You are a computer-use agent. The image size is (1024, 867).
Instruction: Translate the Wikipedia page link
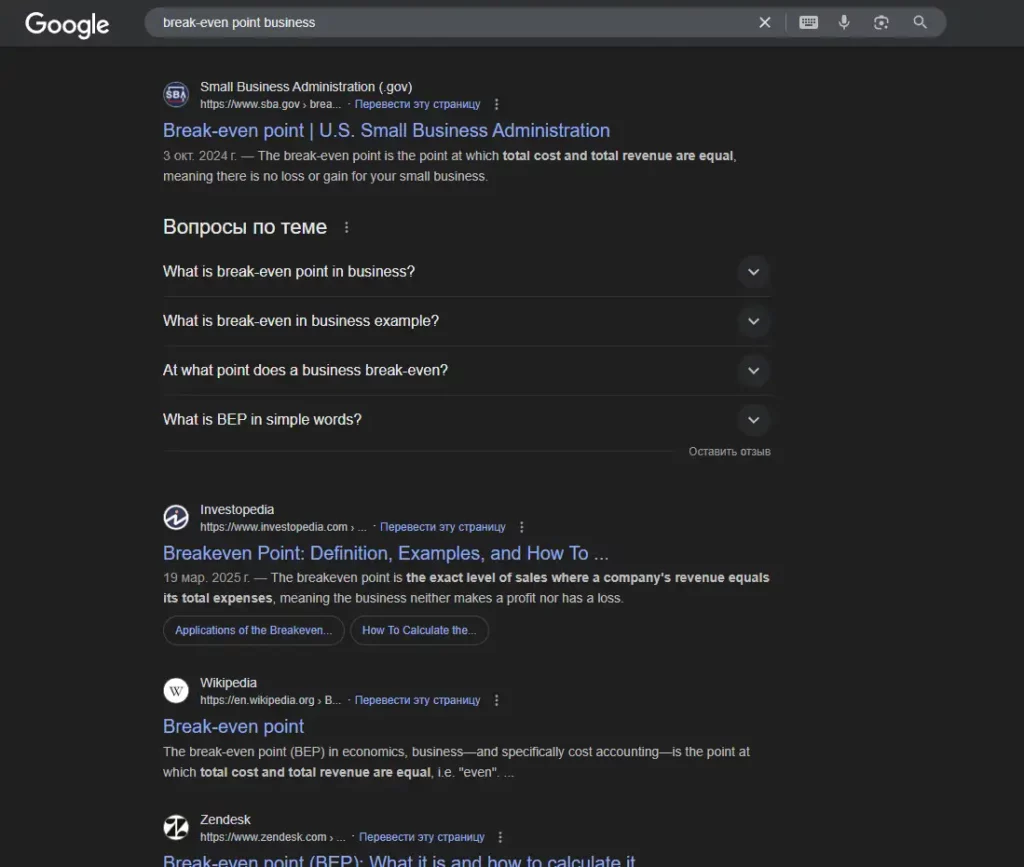pos(417,700)
